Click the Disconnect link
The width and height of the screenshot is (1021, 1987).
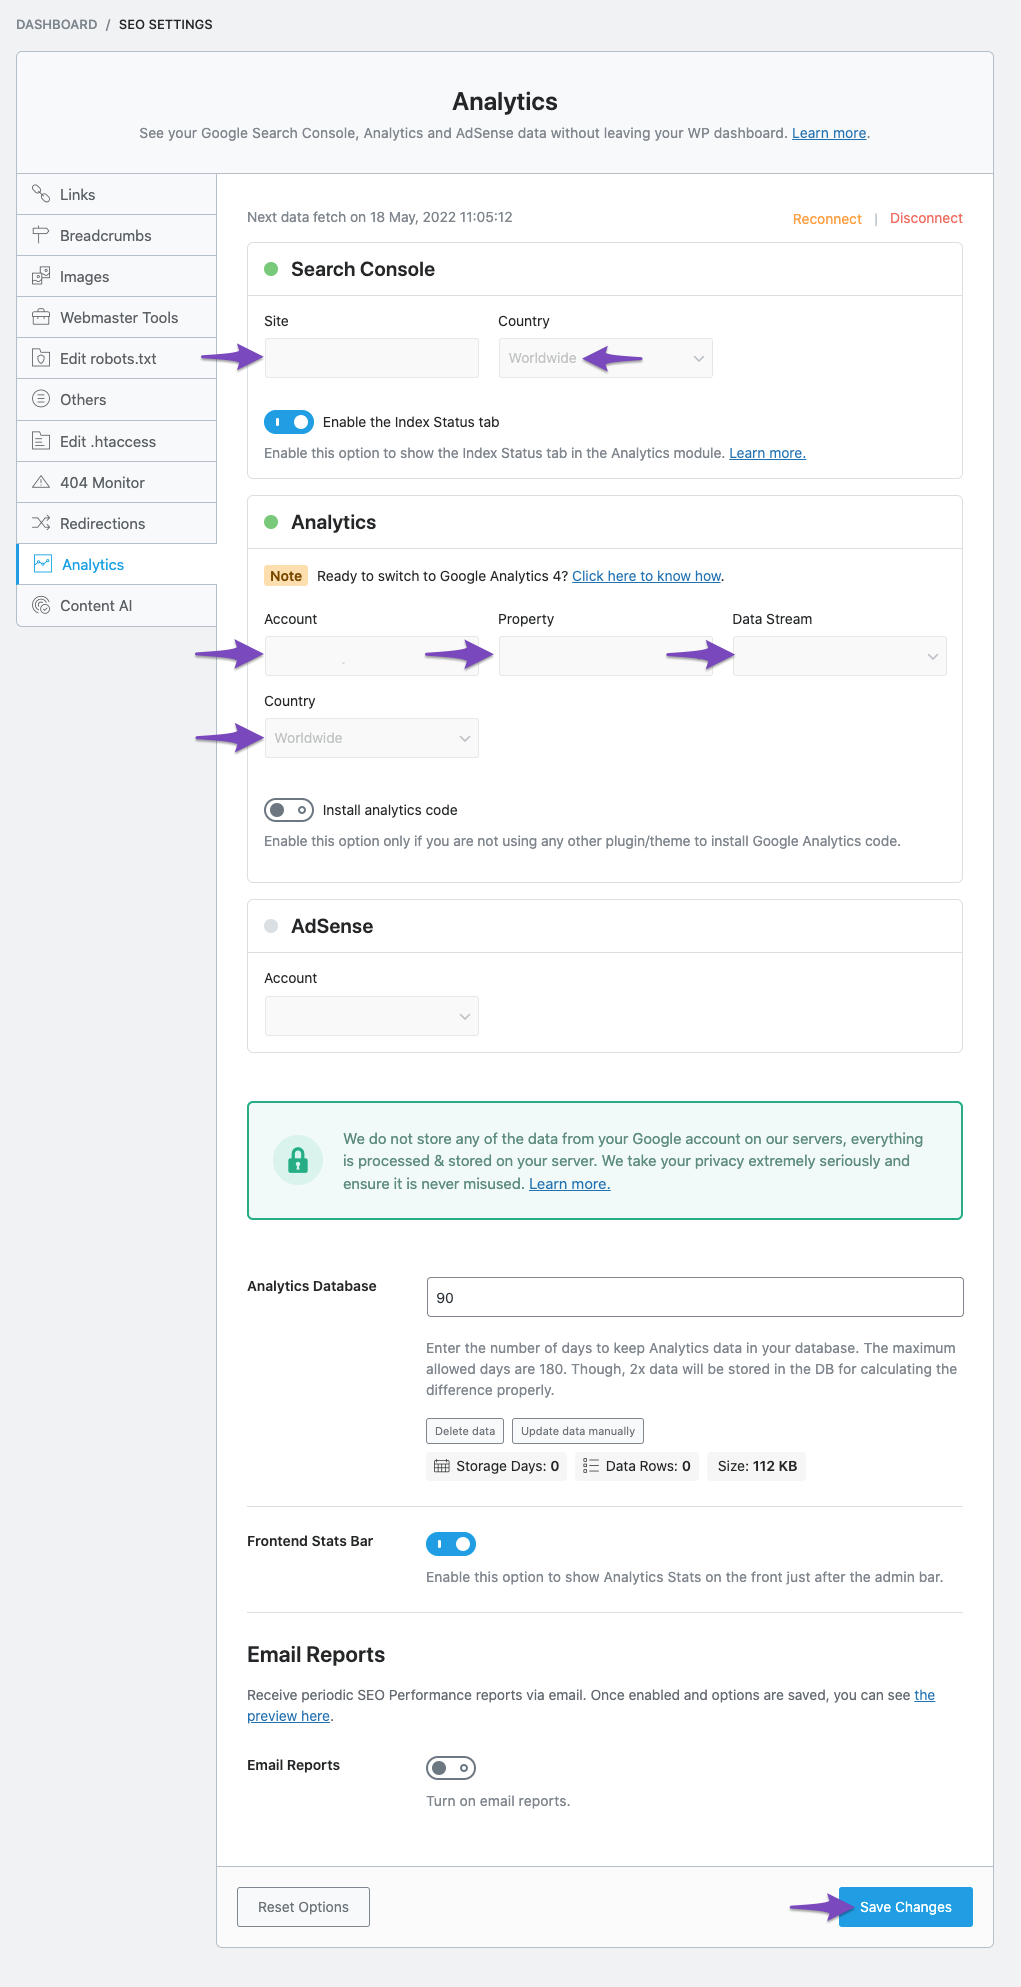pyautogui.click(x=926, y=218)
